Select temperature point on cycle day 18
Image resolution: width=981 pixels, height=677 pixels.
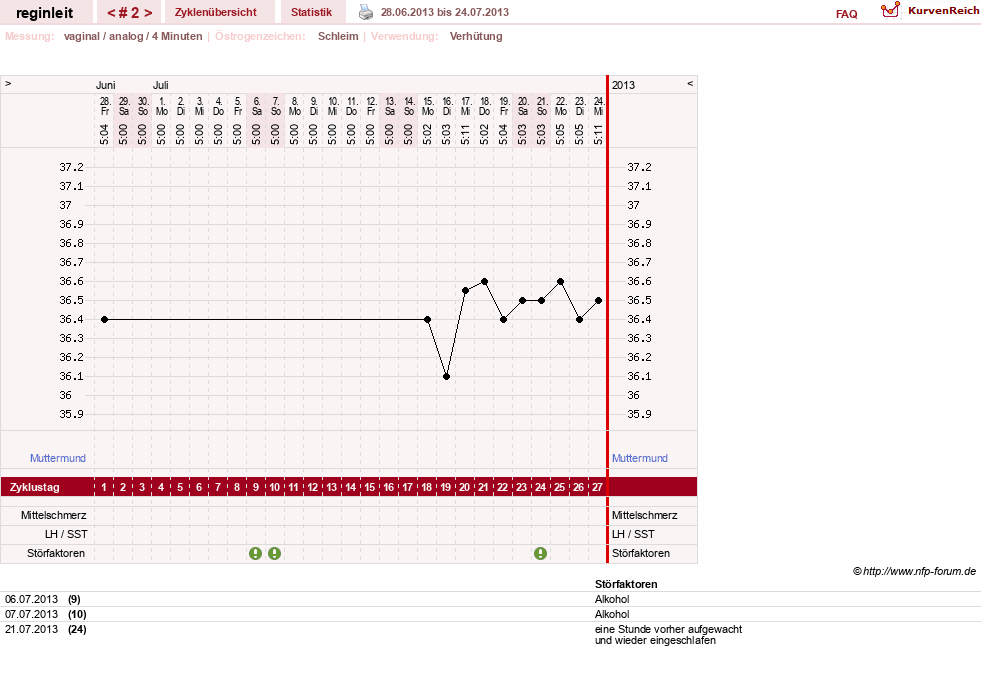coord(427,320)
